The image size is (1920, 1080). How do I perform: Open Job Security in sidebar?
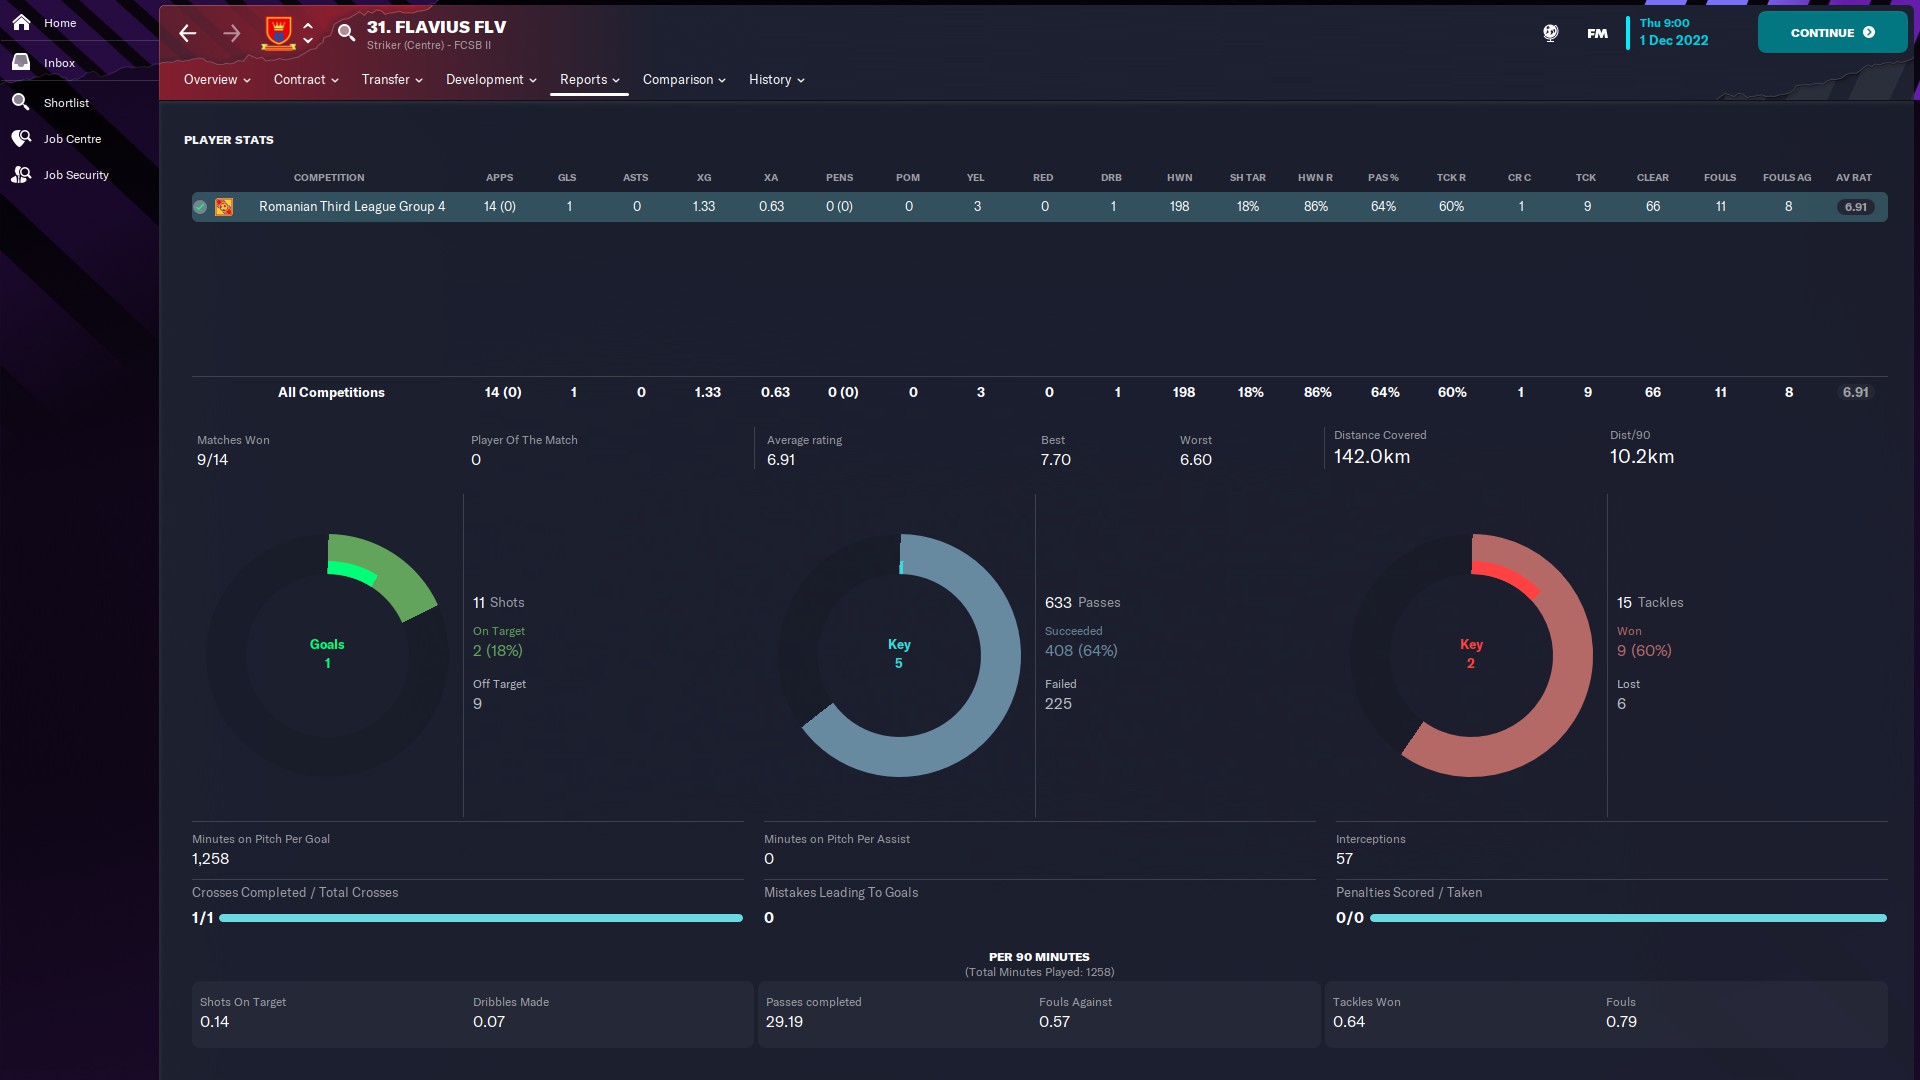pos(75,175)
